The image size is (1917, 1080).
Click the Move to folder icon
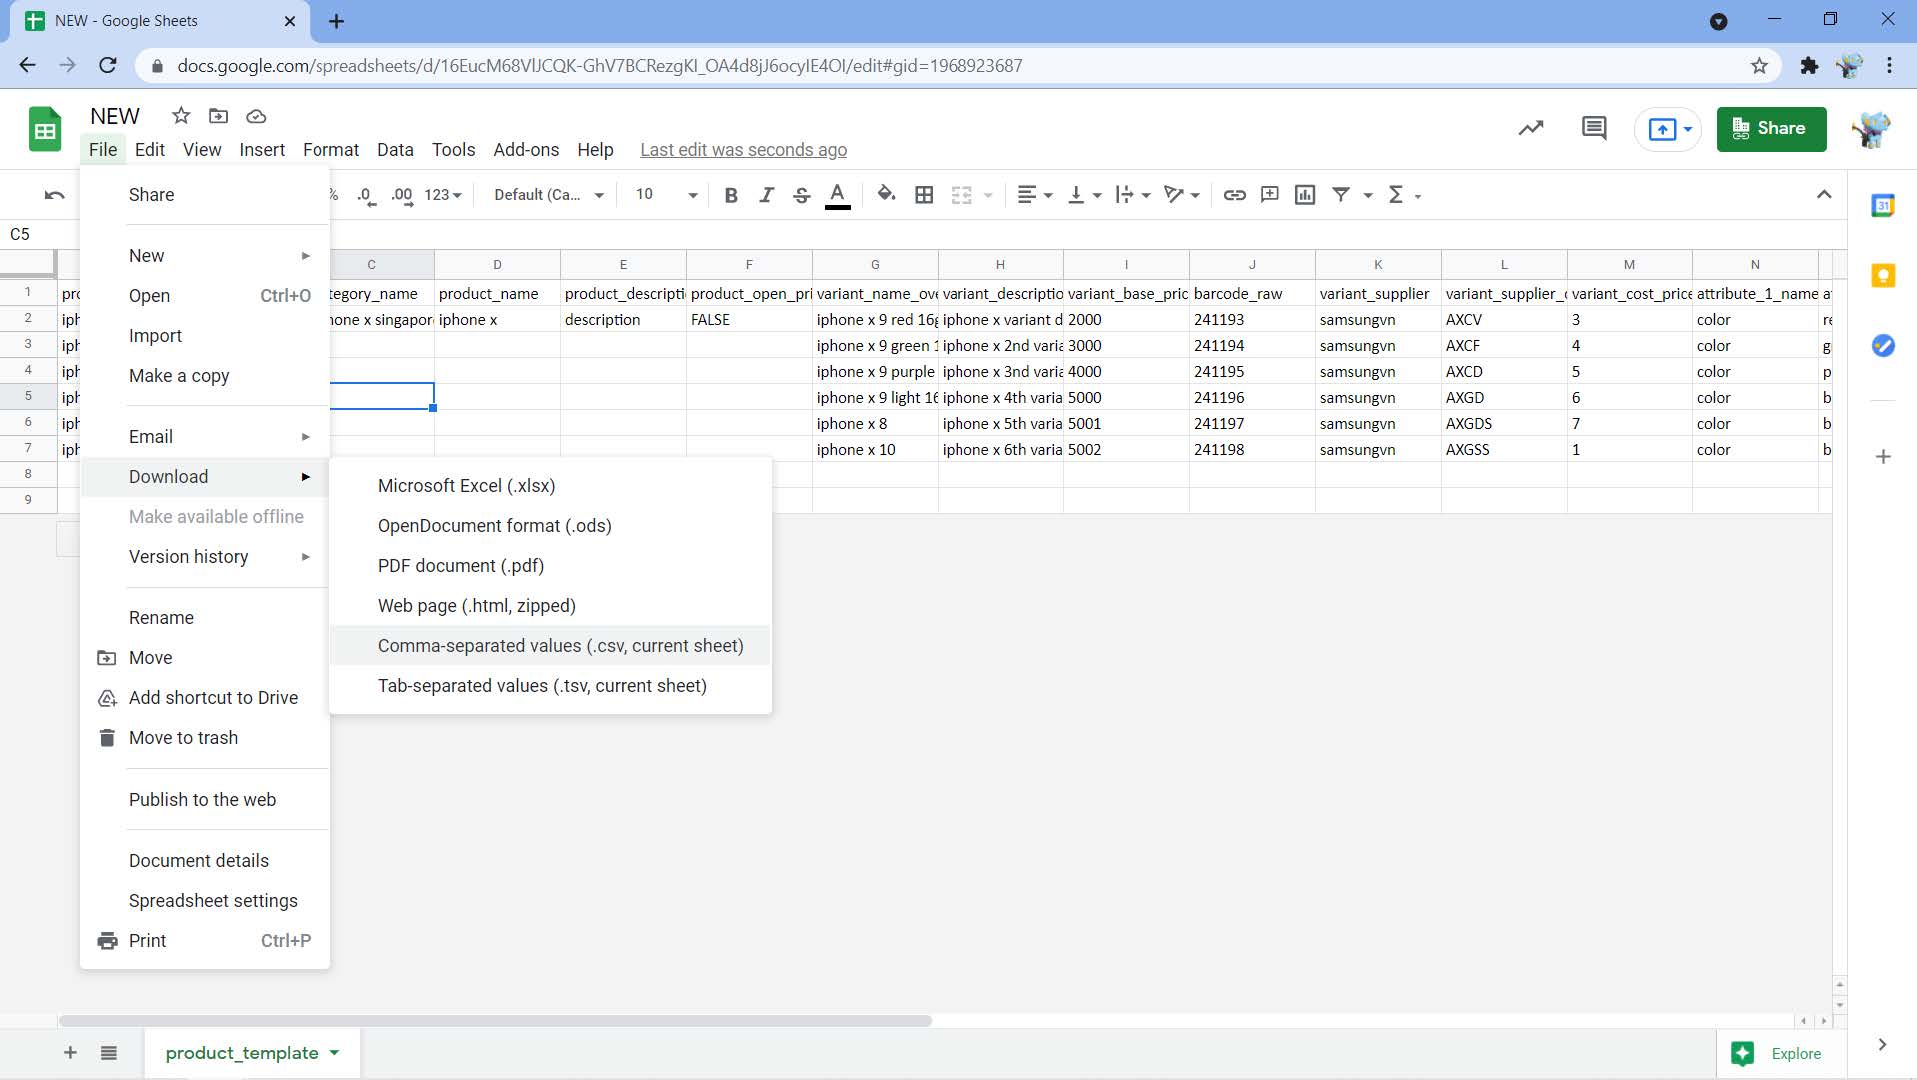coord(218,116)
